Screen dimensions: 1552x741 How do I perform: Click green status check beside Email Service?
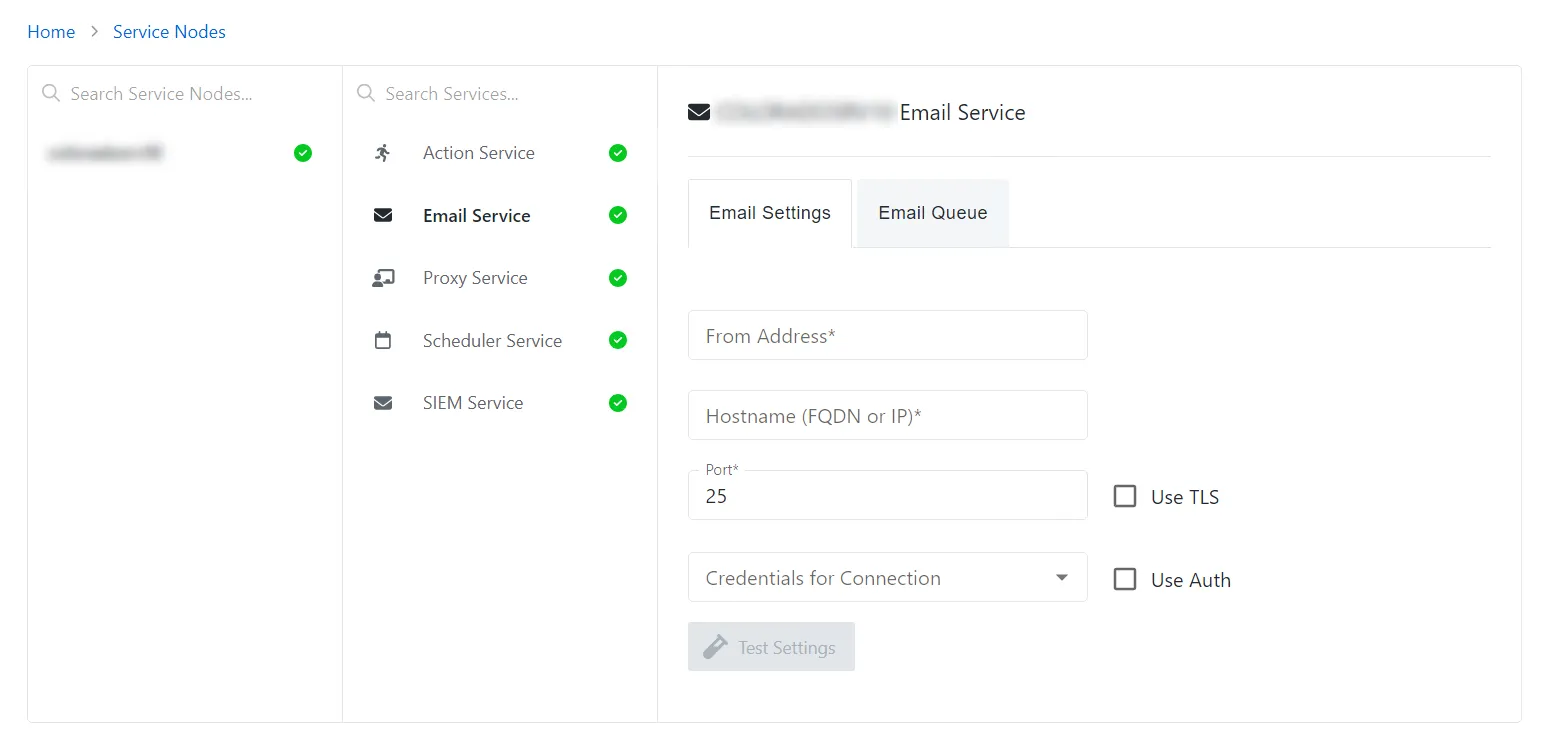618,215
